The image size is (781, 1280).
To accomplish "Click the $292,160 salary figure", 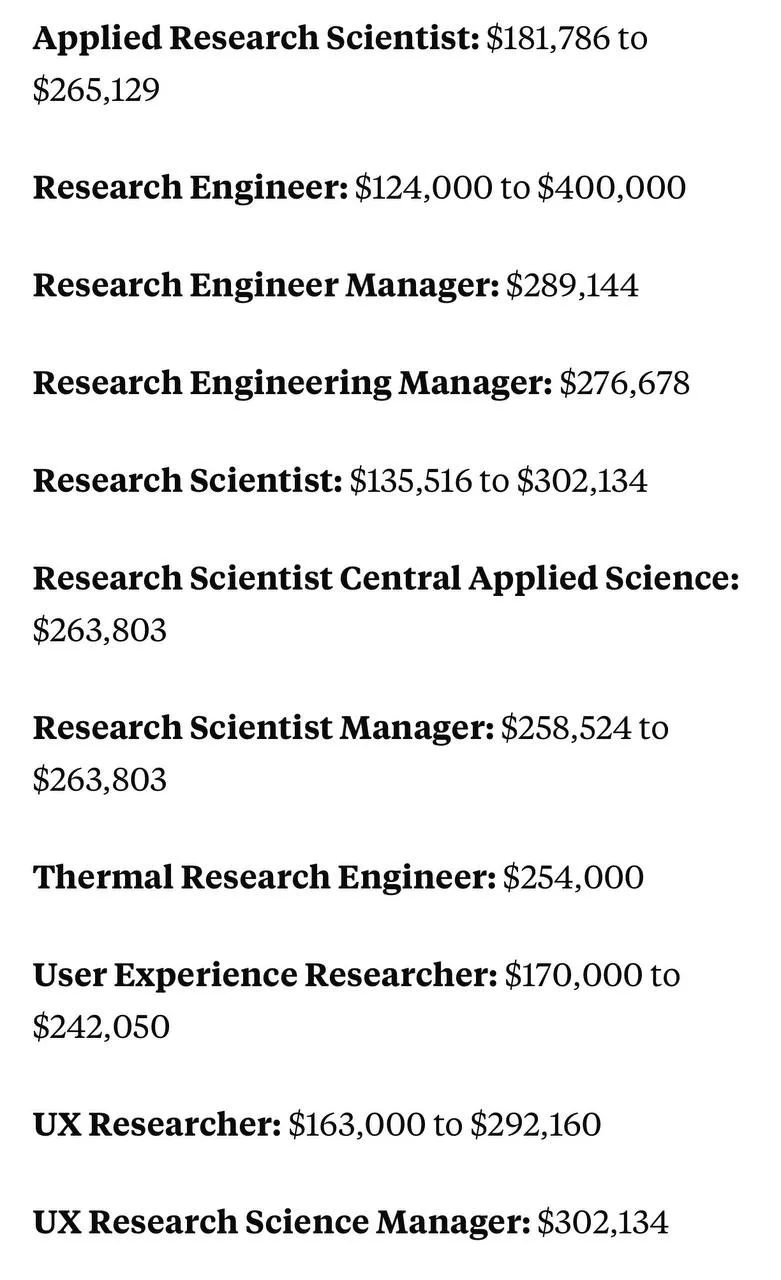I will (x=535, y=1124).
